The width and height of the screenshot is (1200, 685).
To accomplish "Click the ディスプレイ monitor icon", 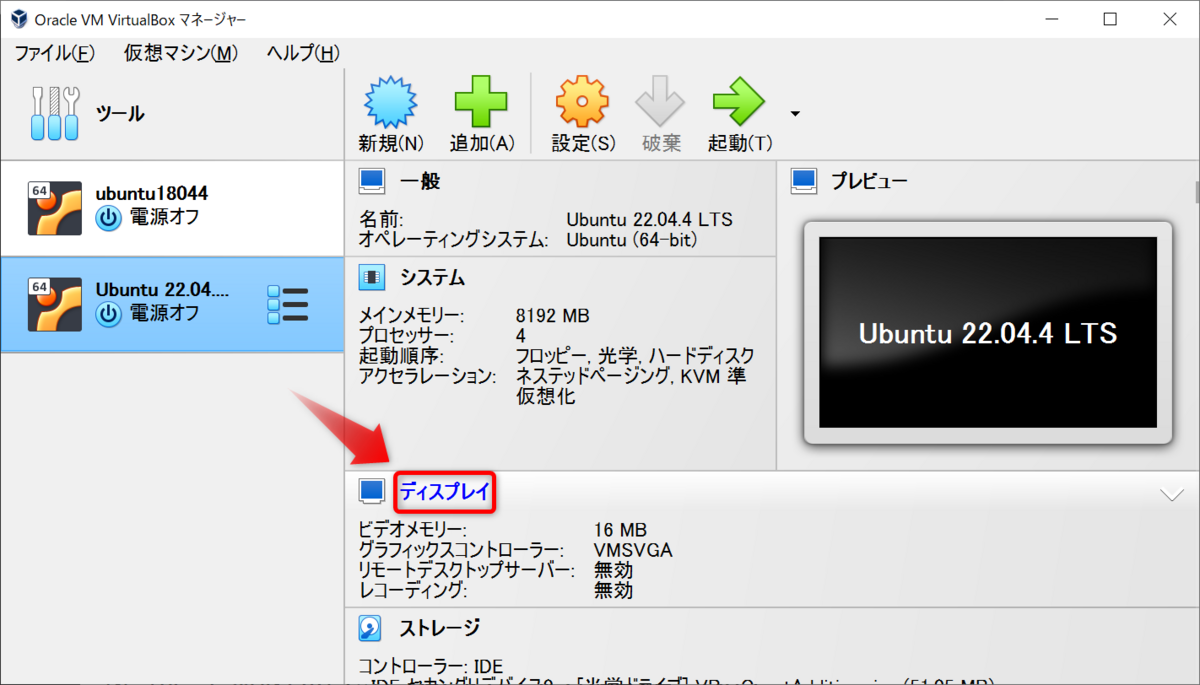I will click(x=372, y=491).
